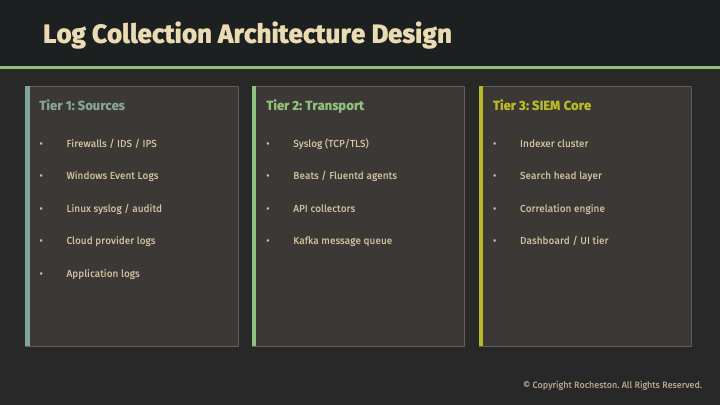This screenshot has height=405, width=720.
Task: Select the Tier 2: Transport heading
Action: pos(315,105)
